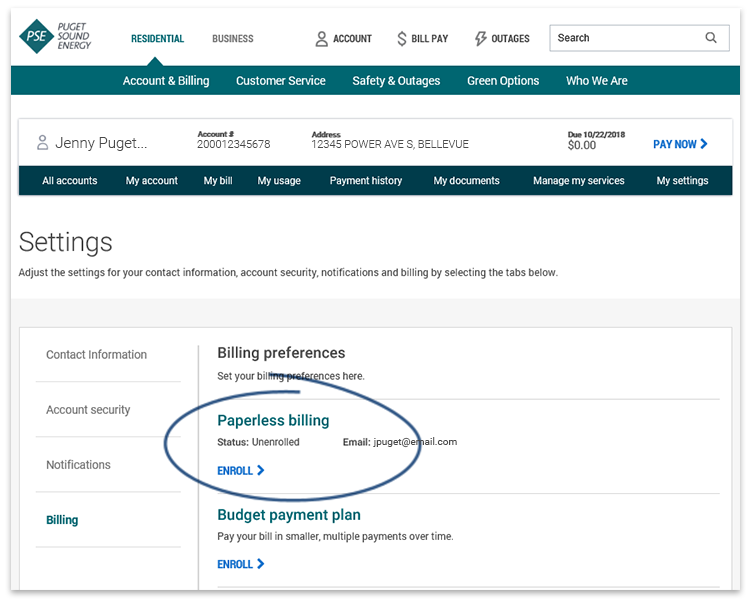The image size is (750, 600).
Task: Click the Paperless billing heading
Action: click(x=273, y=420)
